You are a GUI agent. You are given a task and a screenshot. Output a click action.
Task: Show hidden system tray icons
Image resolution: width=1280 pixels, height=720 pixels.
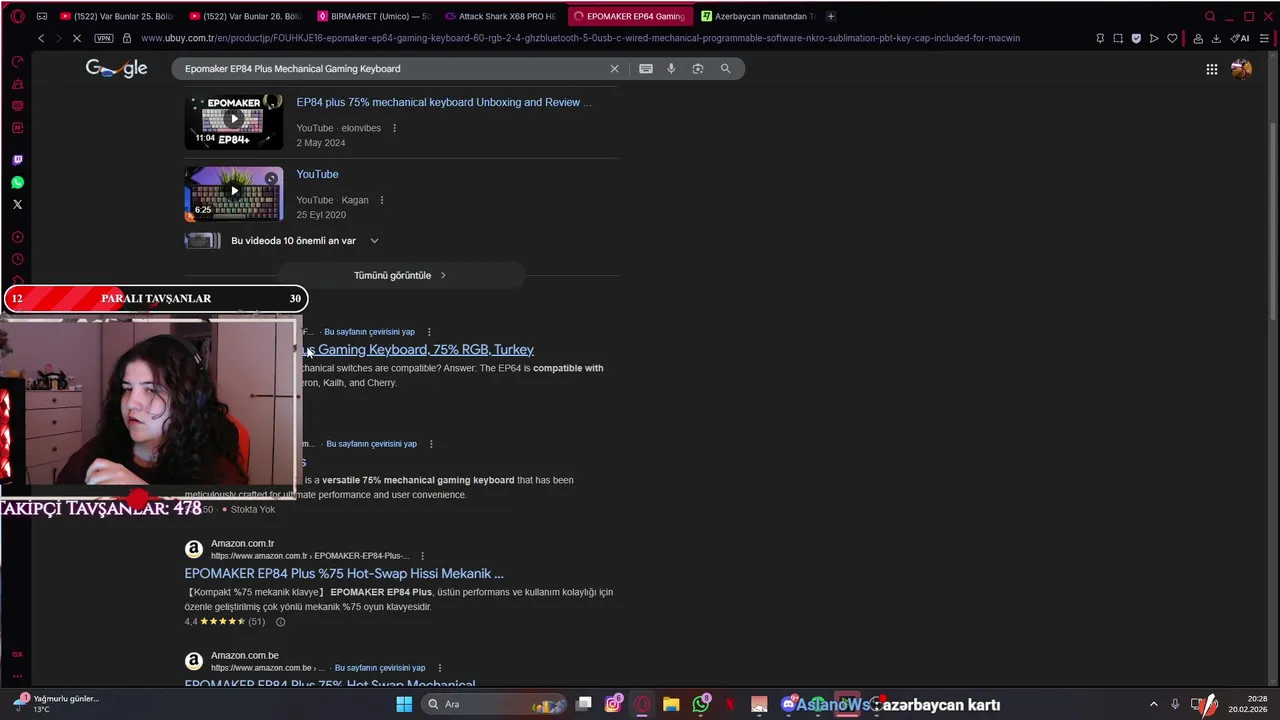point(1153,704)
